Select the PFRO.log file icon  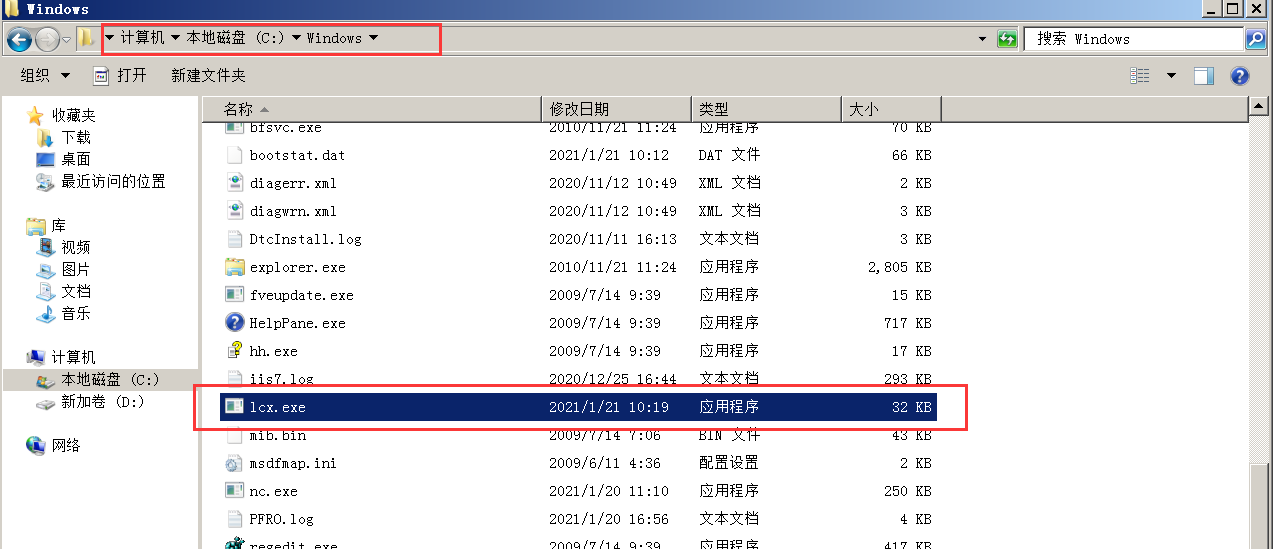(x=234, y=519)
